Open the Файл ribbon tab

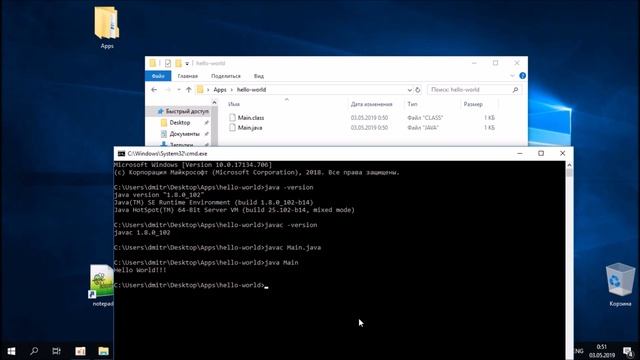tap(158, 76)
